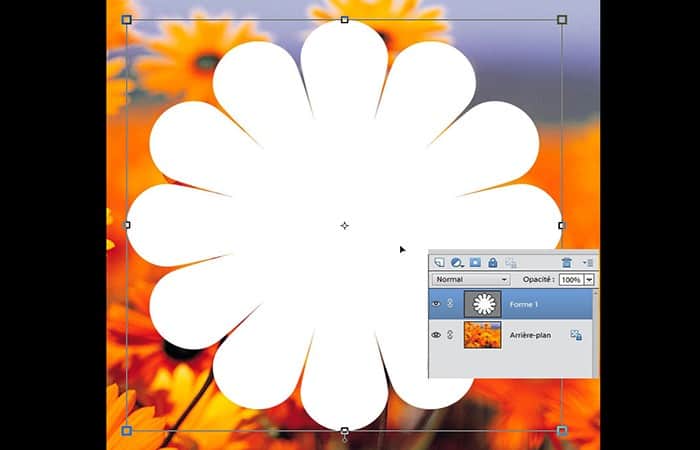Open the Normal blend mode dropdown

(471, 279)
